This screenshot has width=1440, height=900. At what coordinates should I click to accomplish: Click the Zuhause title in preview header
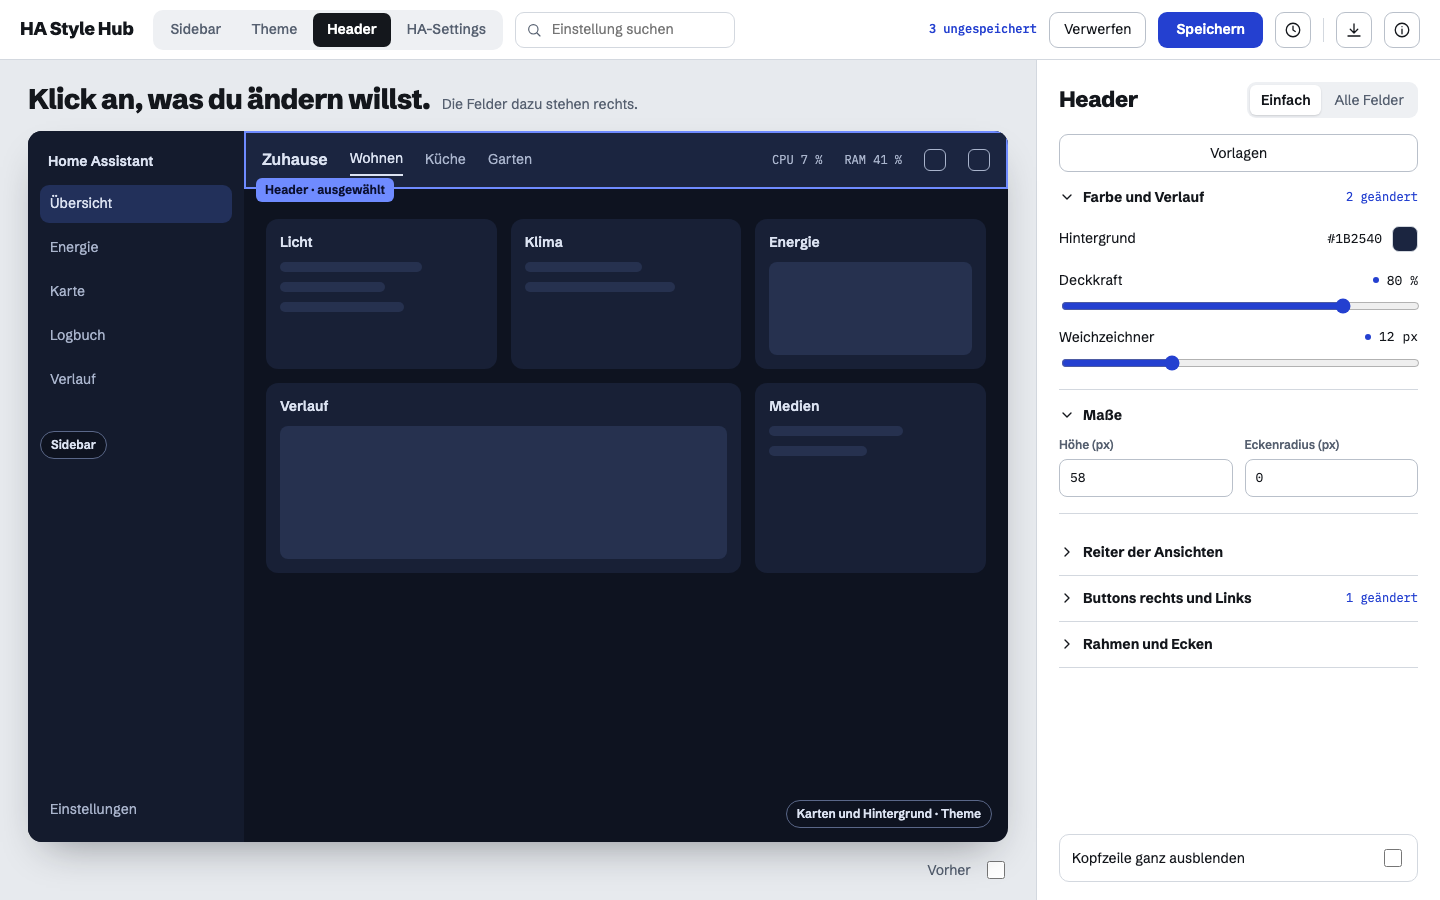pos(294,160)
